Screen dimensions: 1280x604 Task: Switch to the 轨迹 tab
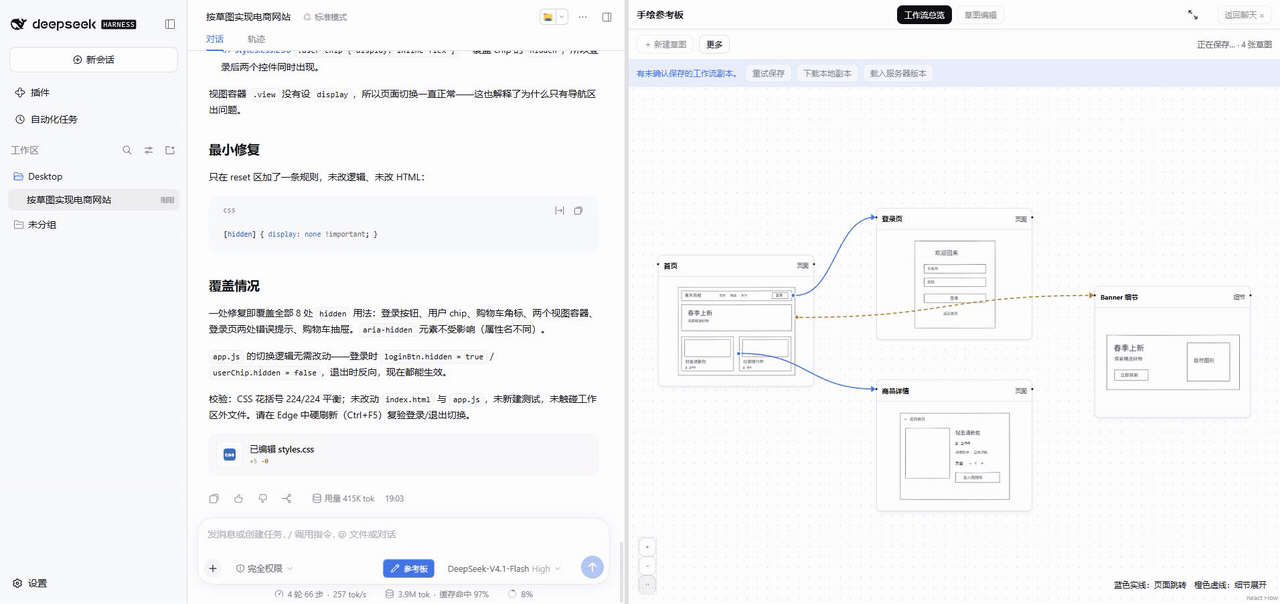tap(256, 38)
